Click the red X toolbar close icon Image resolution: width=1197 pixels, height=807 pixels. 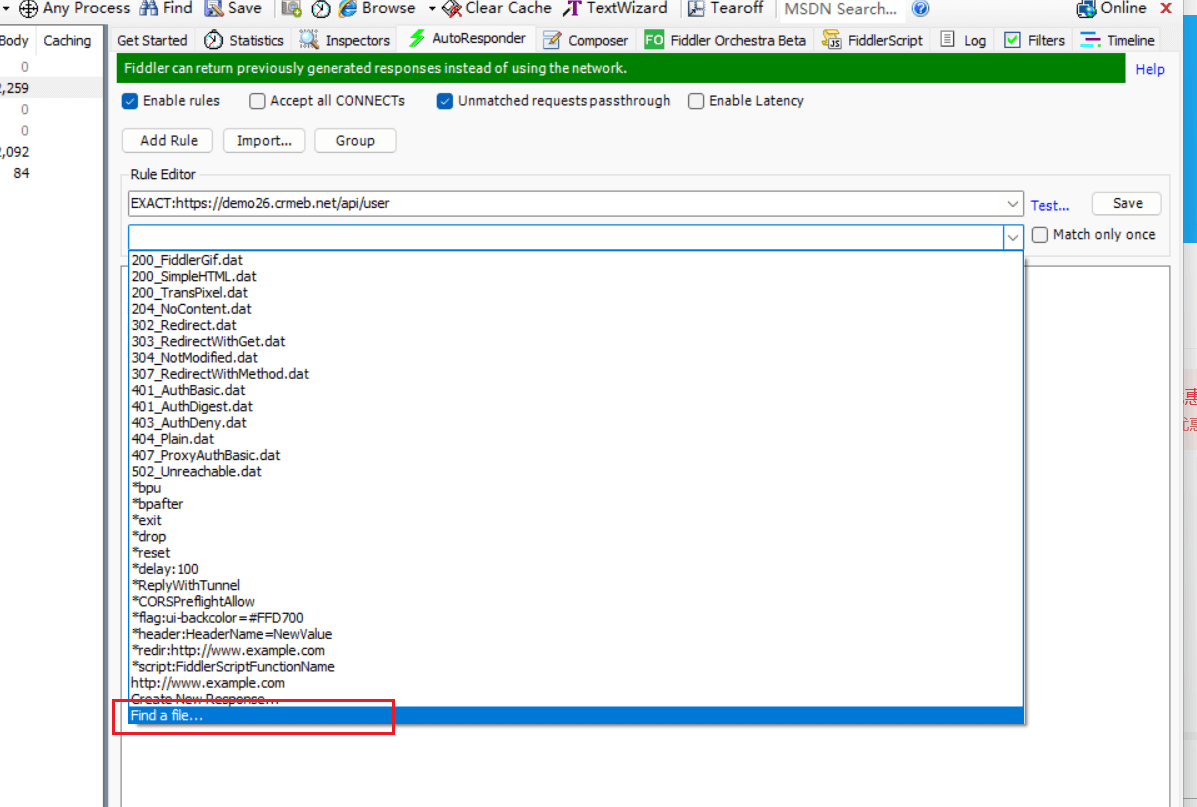point(1166,8)
